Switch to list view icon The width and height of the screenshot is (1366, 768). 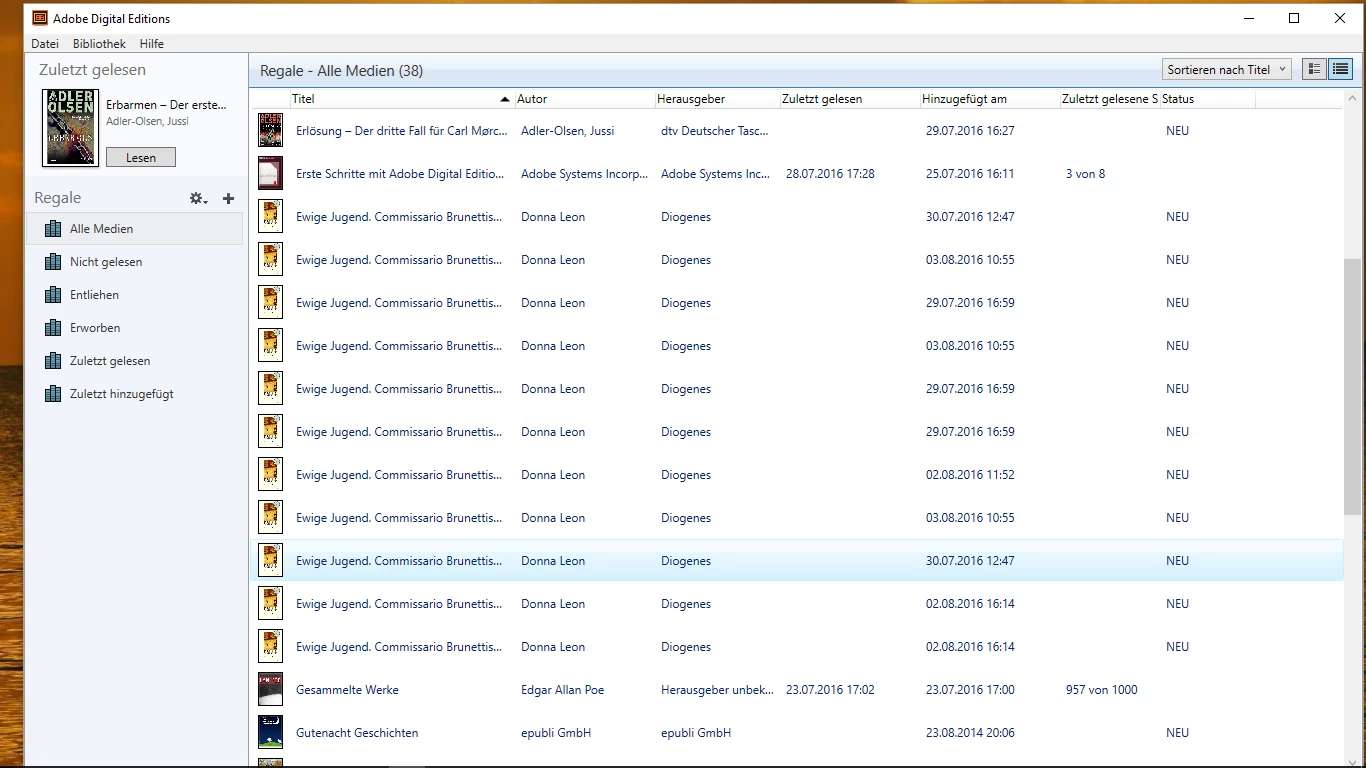(x=1340, y=69)
